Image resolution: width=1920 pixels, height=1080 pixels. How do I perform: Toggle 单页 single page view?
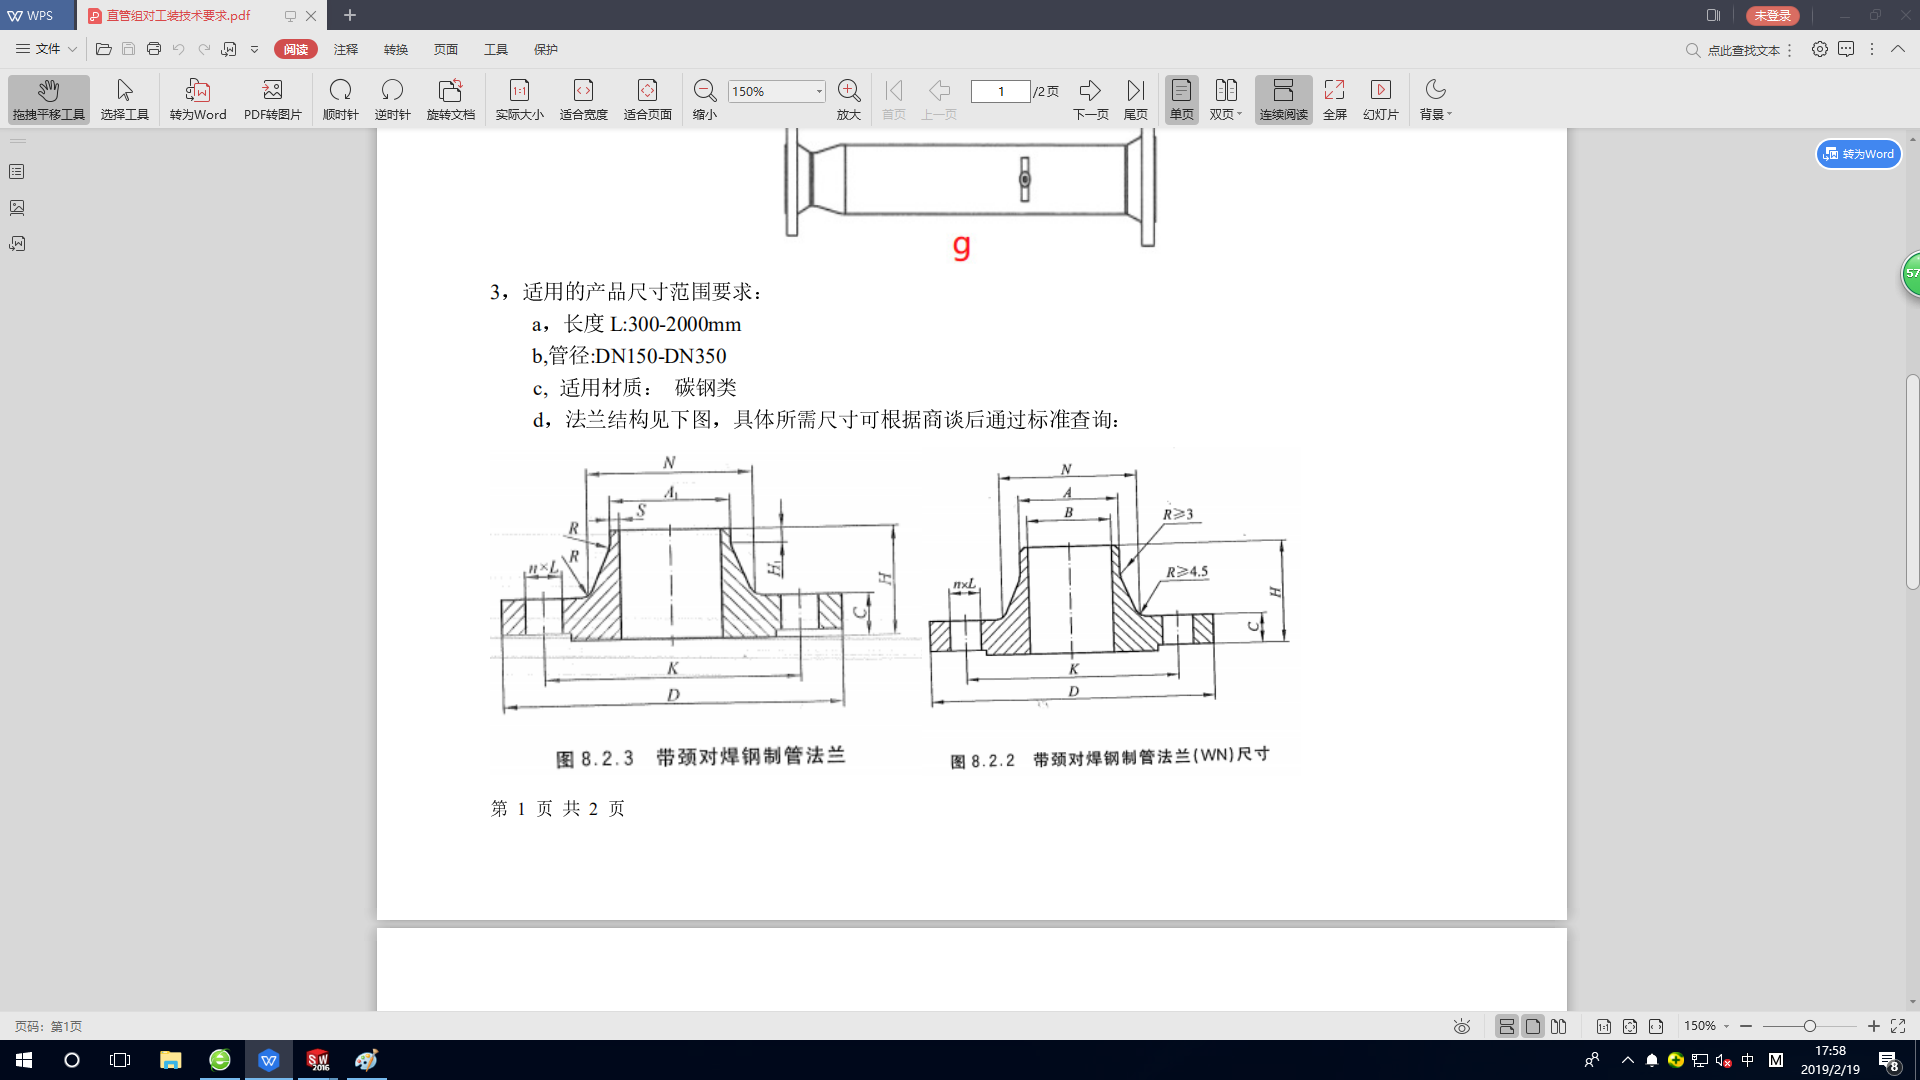[1181, 99]
